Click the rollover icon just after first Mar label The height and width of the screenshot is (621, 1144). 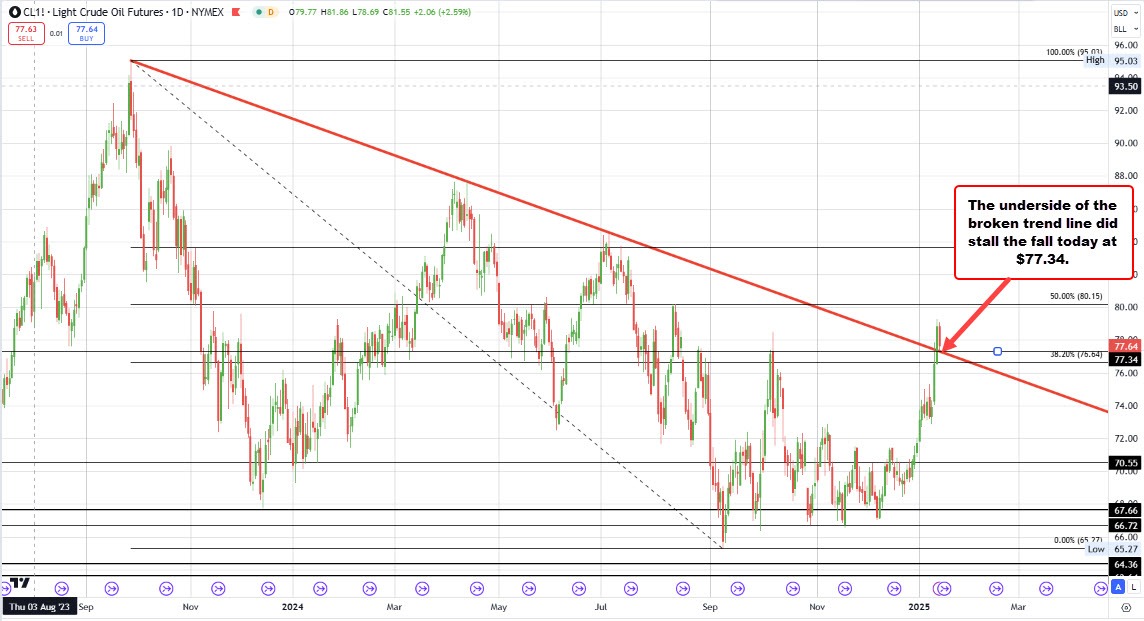pos(422,588)
